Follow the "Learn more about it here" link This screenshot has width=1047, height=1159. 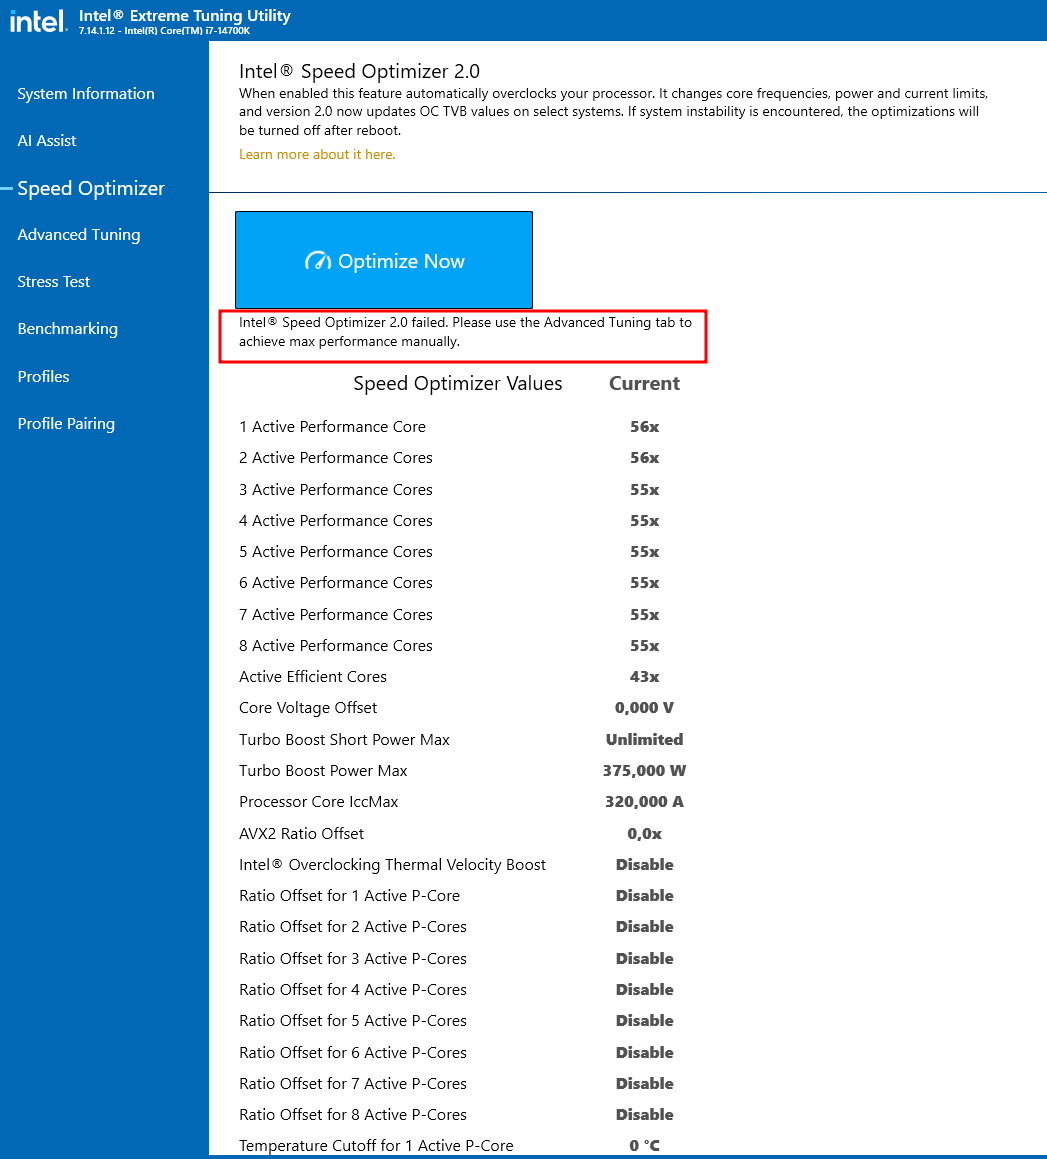pos(317,155)
